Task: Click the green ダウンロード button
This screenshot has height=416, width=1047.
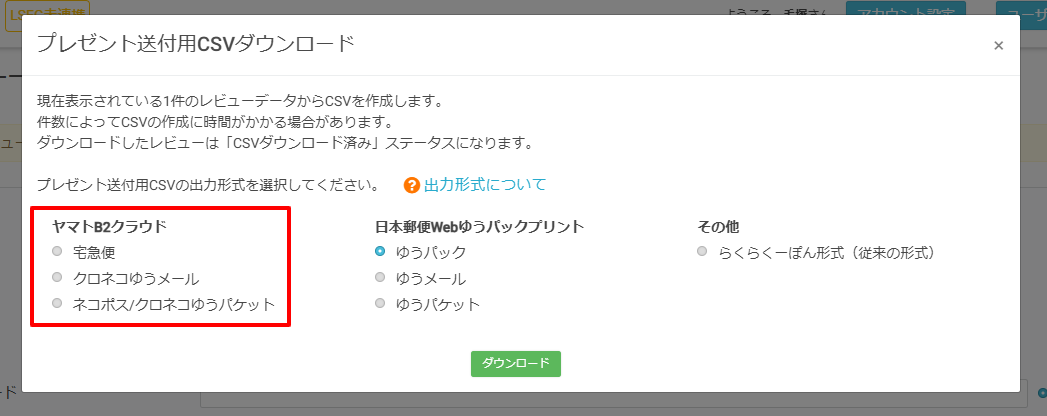Action: (x=515, y=364)
